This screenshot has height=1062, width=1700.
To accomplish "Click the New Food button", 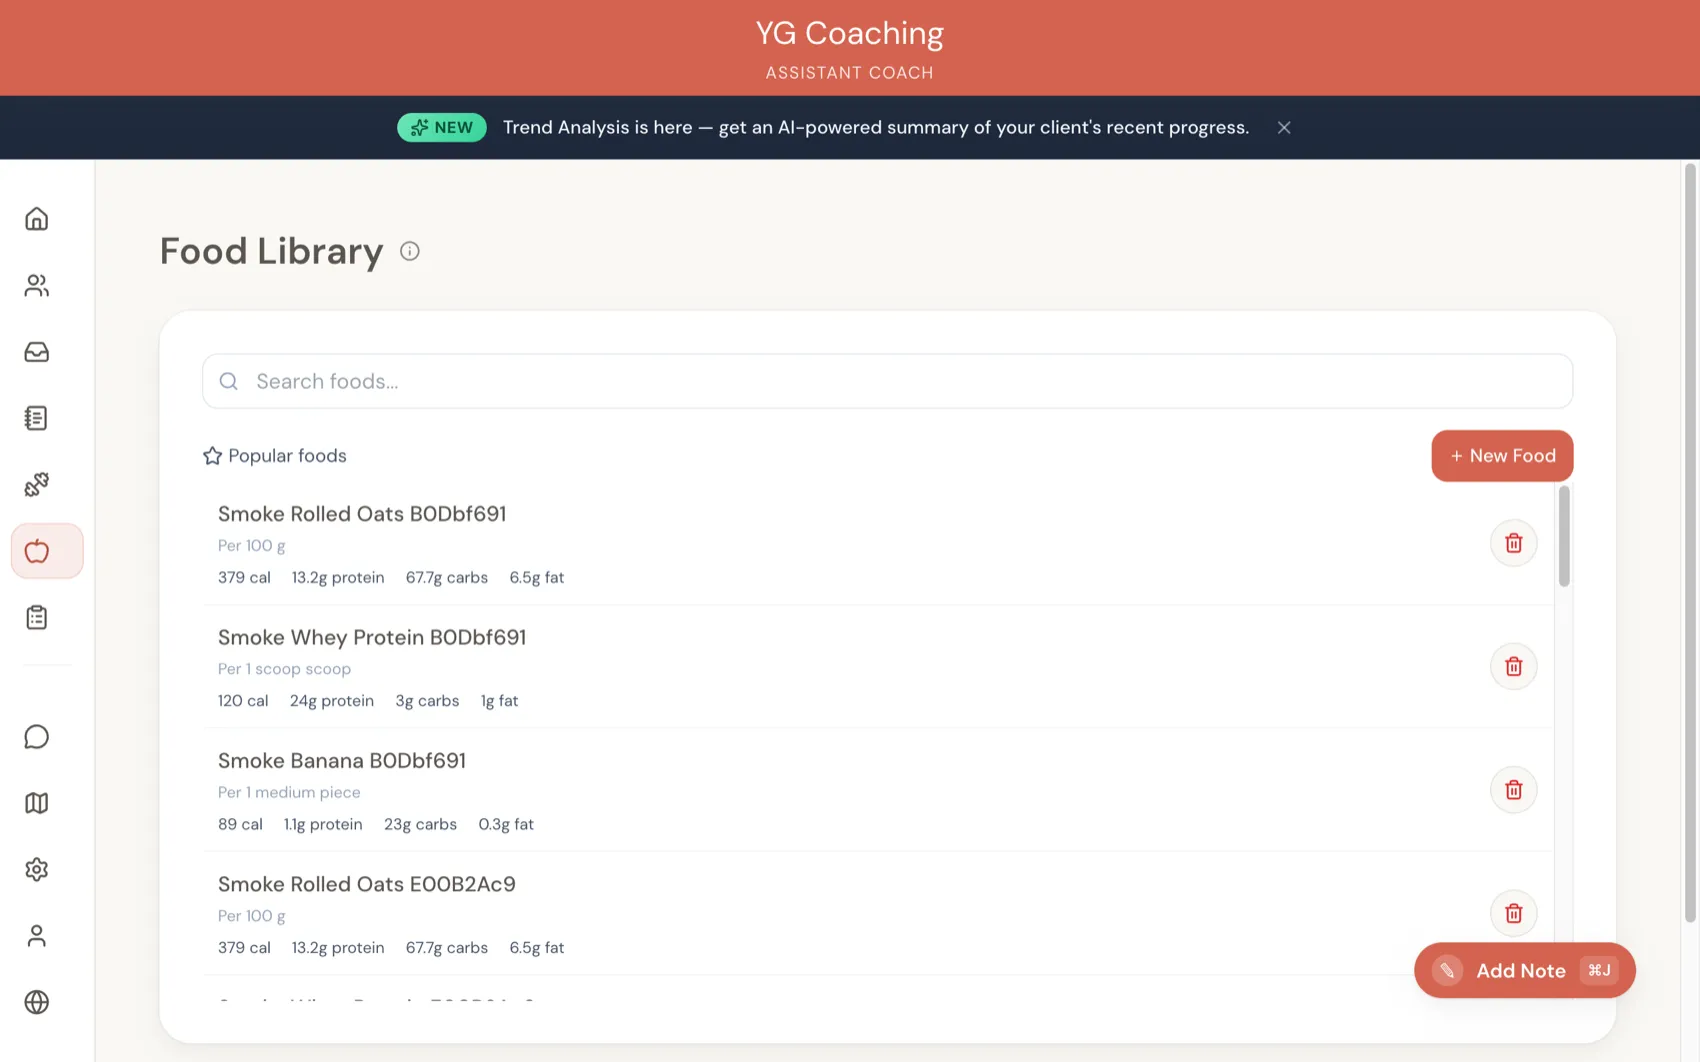I will tap(1502, 456).
